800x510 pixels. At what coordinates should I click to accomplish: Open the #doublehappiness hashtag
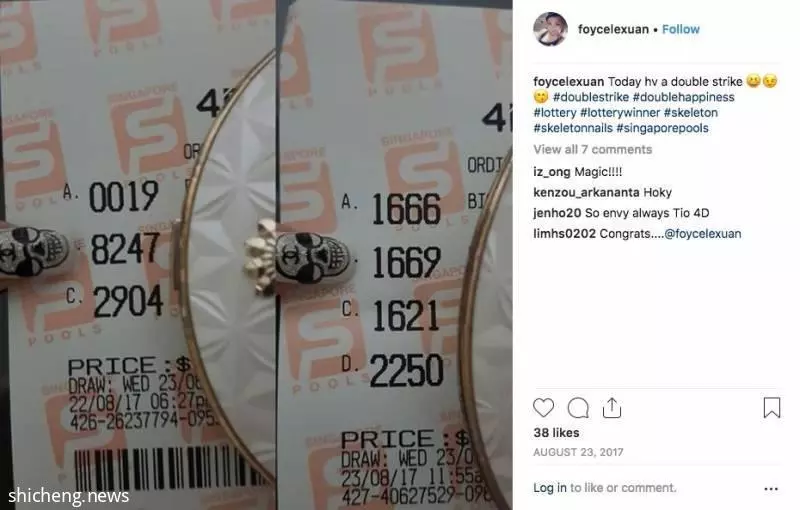[x=684, y=97]
